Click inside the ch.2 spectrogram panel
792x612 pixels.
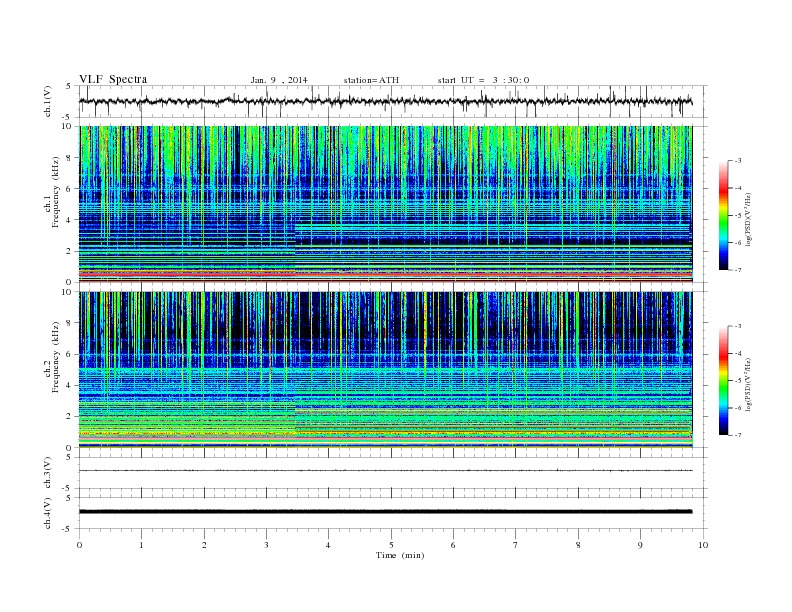386,369
